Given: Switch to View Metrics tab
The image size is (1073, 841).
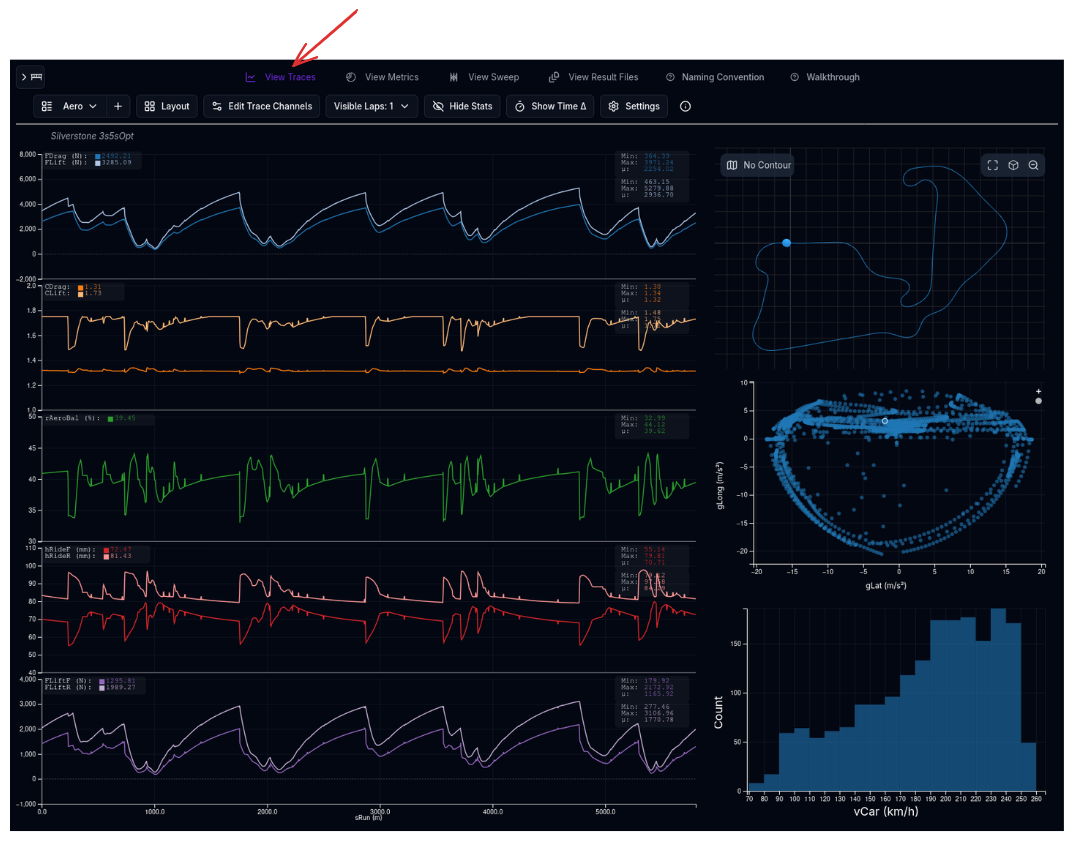Looking at the screenshot, I should [383, 77].
